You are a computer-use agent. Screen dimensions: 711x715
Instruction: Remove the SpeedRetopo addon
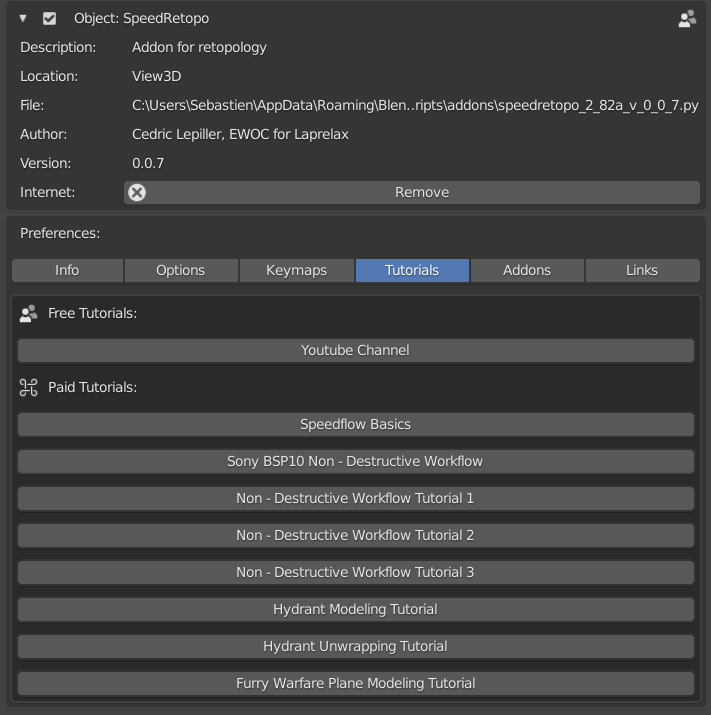(412, 192)
